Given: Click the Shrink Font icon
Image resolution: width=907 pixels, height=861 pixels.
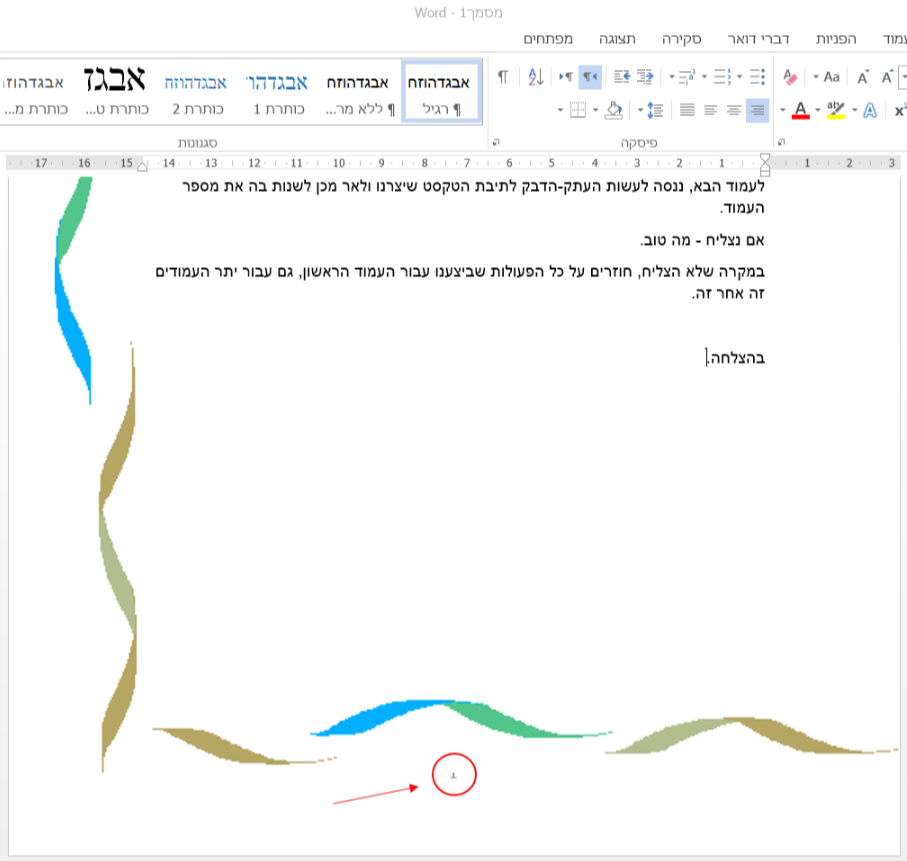Looking at the screenshot, I should 863,77.
